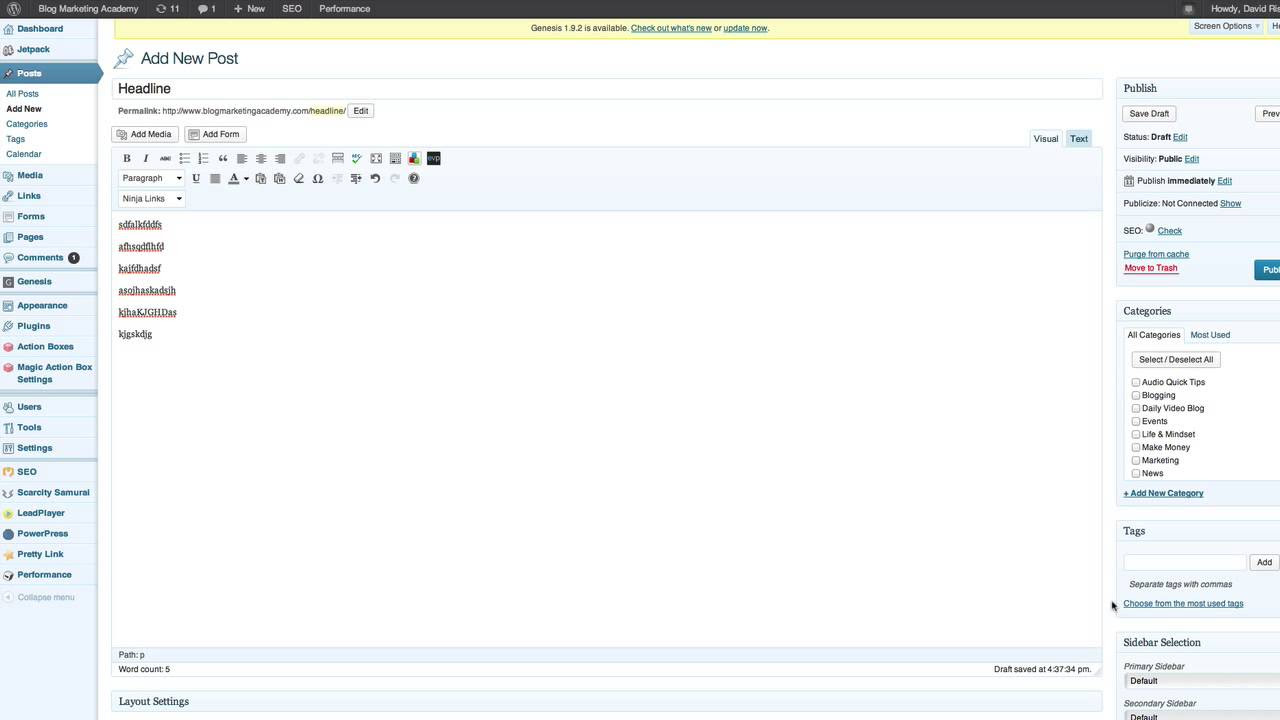Image resolution: width=1280 pixels, height=720 pixels.
Task: Switch to the Visual editor tab
Action: tap(1046, 139)
